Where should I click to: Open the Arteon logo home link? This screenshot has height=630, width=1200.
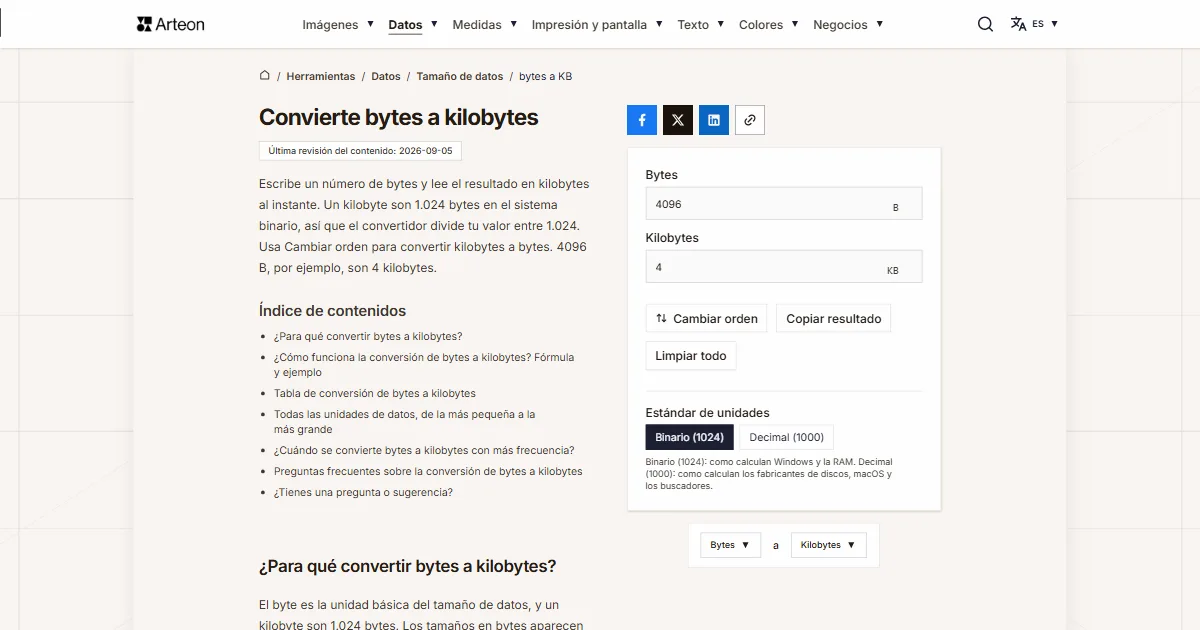tap(171, 24)
